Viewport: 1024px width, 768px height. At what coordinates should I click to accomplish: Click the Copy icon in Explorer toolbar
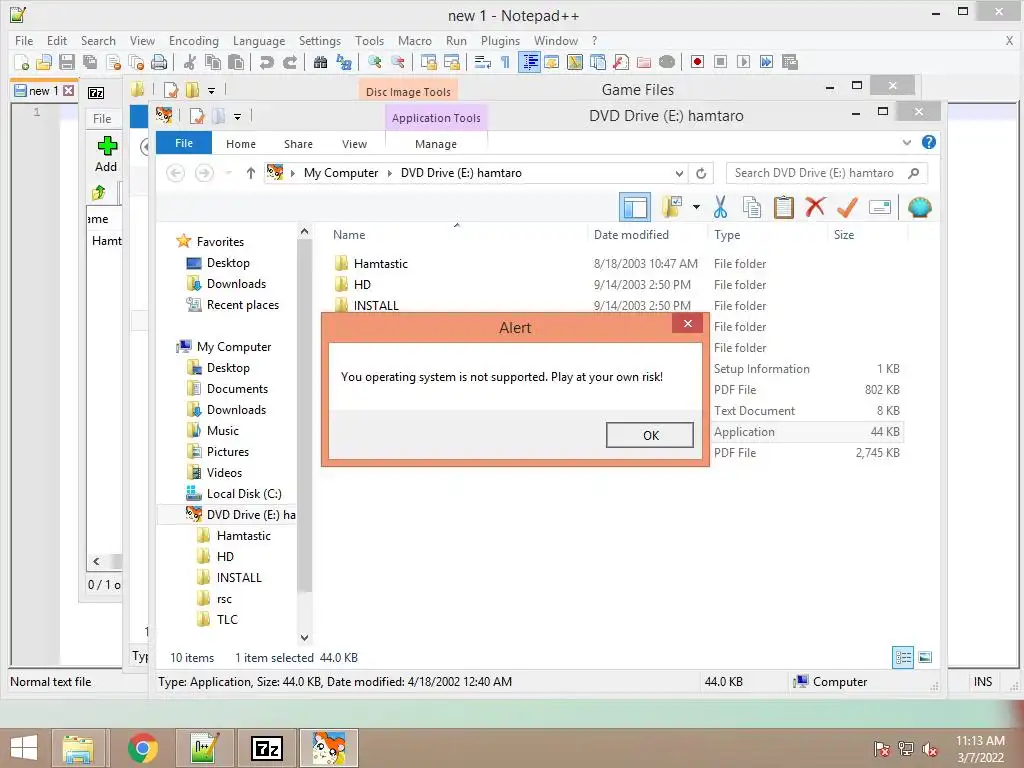click(752, 208)
